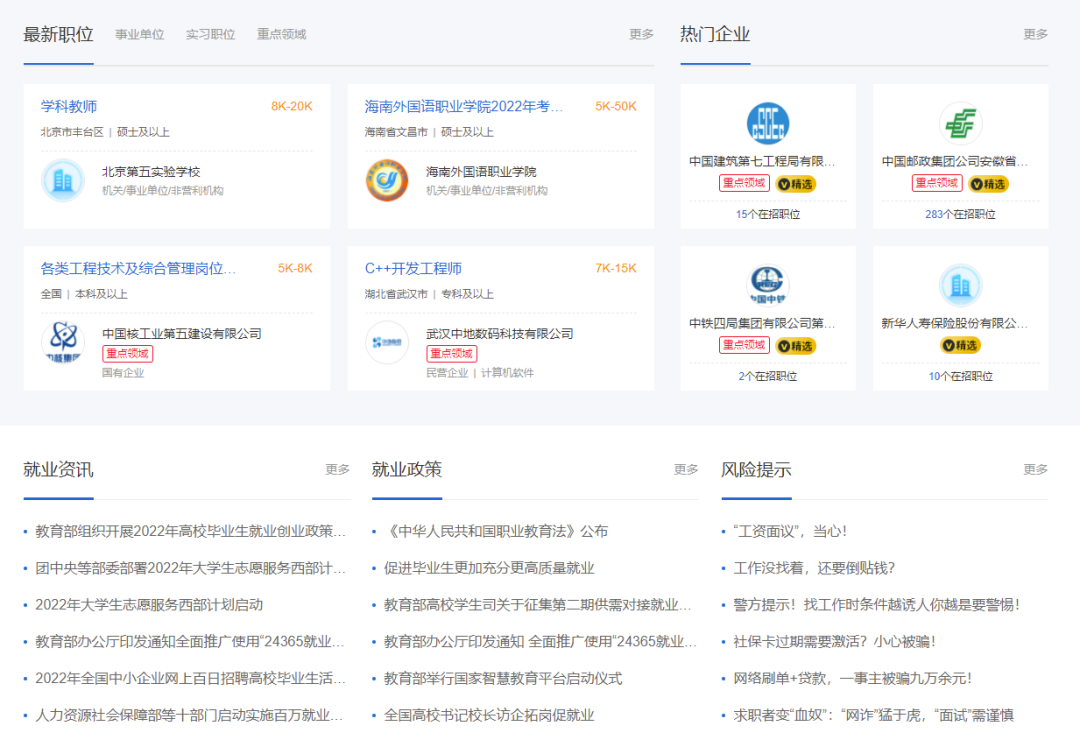Open 更多 link for 风险提示
Image resolution: width=1080 pixels, height=740 pixels.
[x=1035, y=469]
